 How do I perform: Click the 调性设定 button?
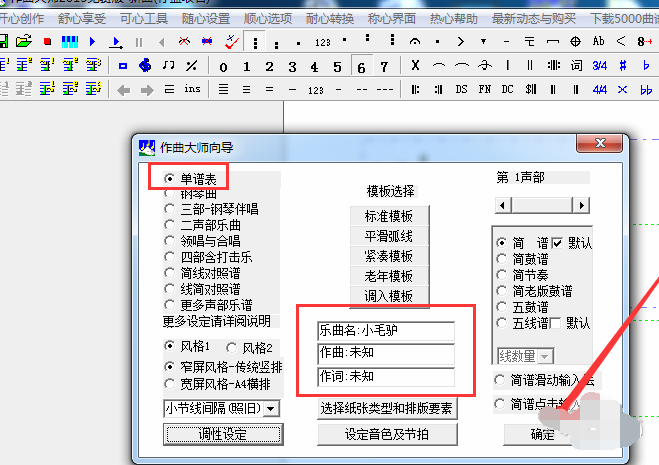click(221, 434)
